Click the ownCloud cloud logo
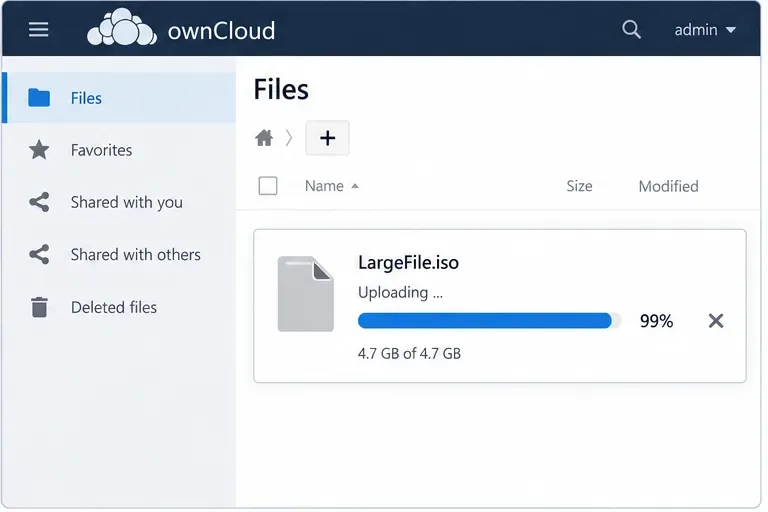The height and width of the screenshot is (512, 768). [122, 27]
